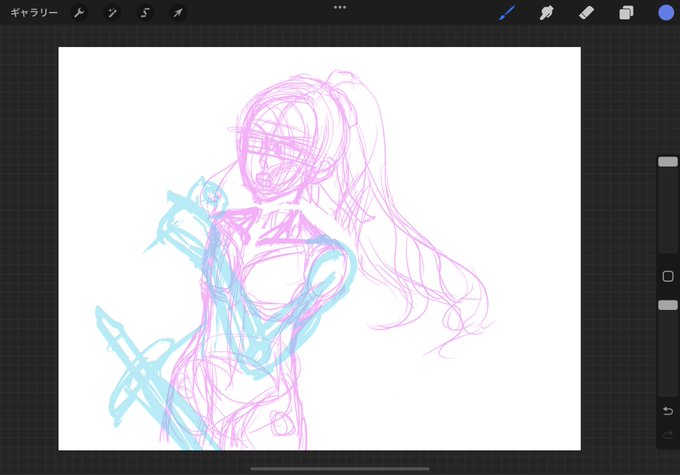680x475 pixels.
Task: Tap the three-dot menu at top center
Action: (340, 7)
